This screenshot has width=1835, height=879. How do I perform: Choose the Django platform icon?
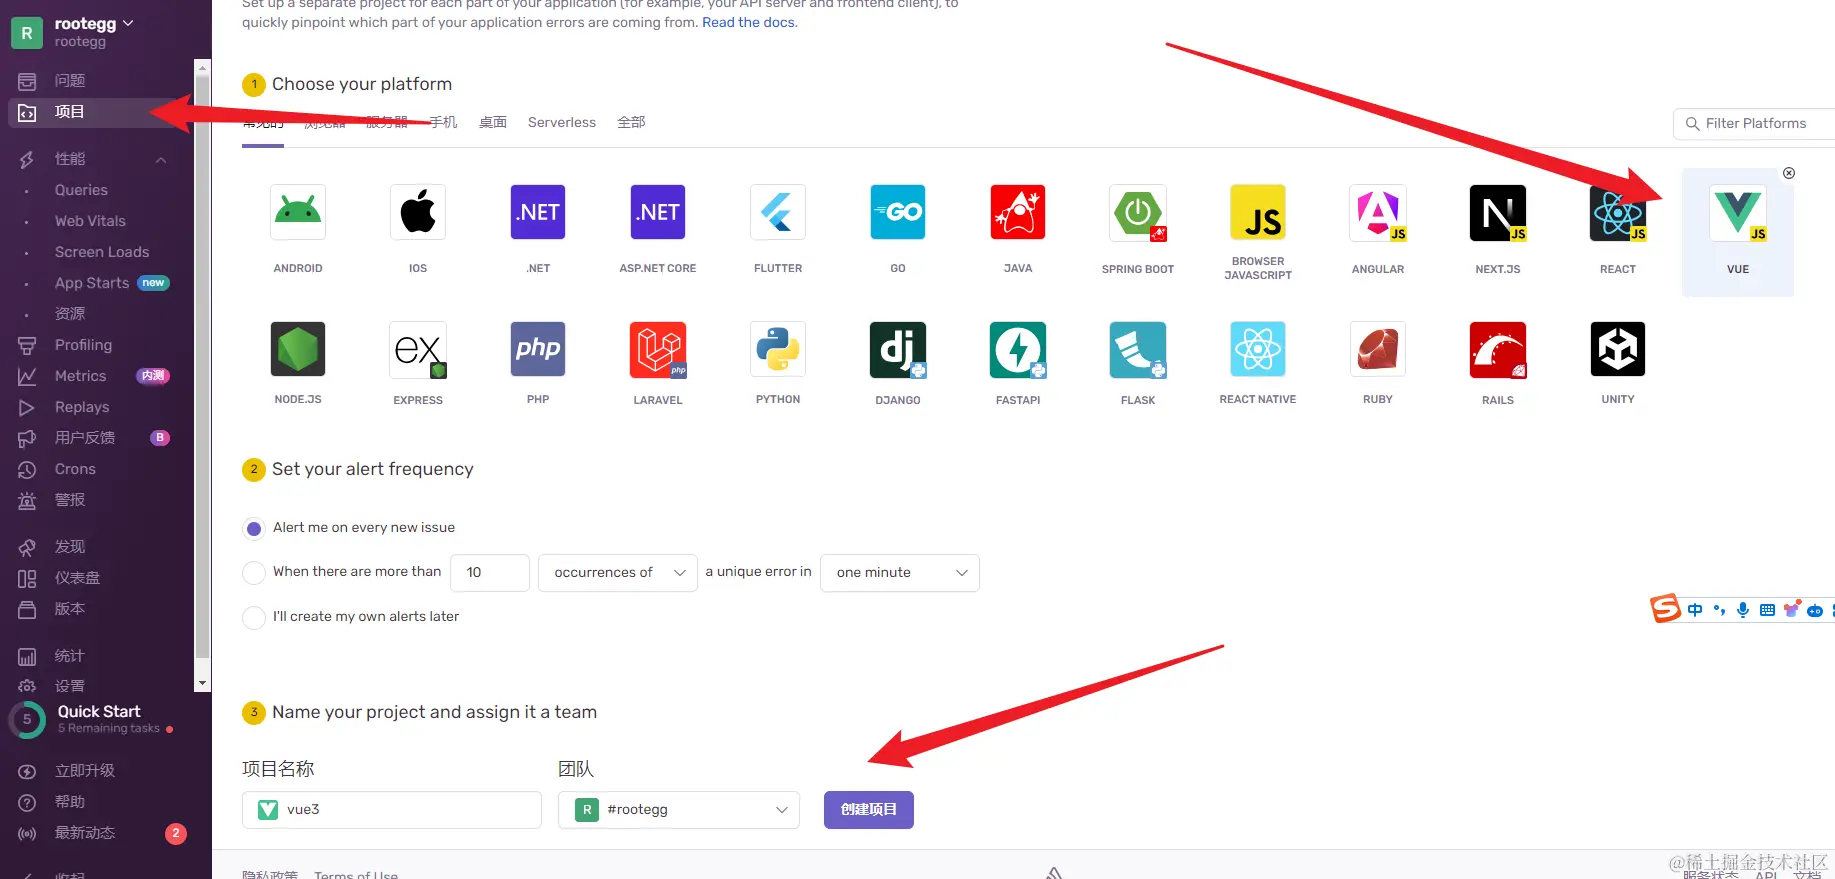898,349
